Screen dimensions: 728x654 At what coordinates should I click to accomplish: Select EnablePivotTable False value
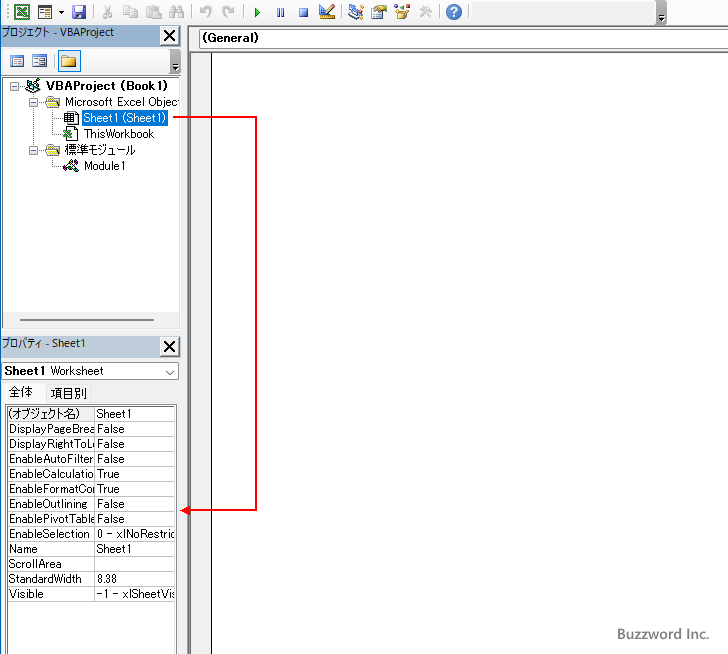[135, 519]
